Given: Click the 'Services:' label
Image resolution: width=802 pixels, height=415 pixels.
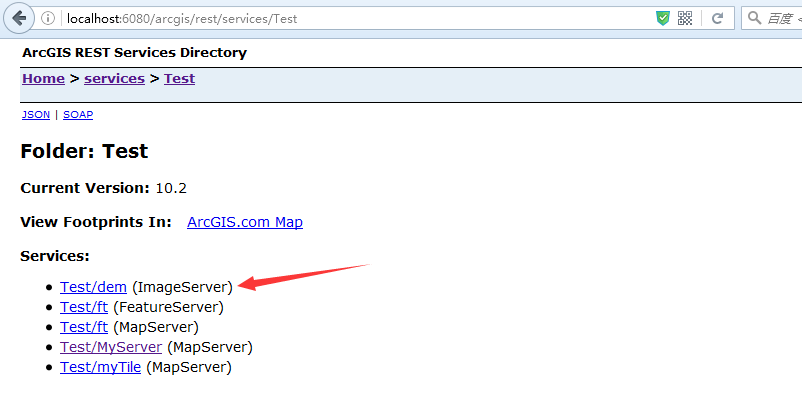Looking at the screenshot, I should click(x=55, y=256).
